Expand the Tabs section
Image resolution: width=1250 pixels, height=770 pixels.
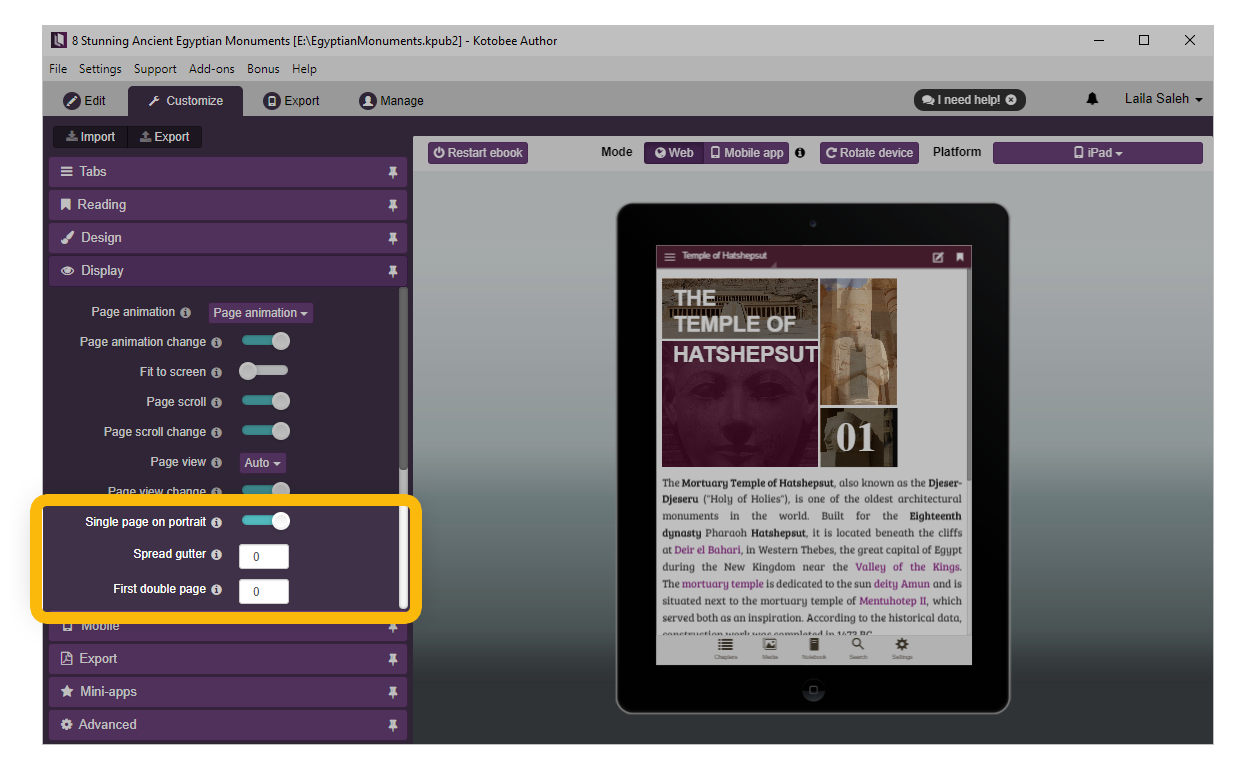[228, 172]
